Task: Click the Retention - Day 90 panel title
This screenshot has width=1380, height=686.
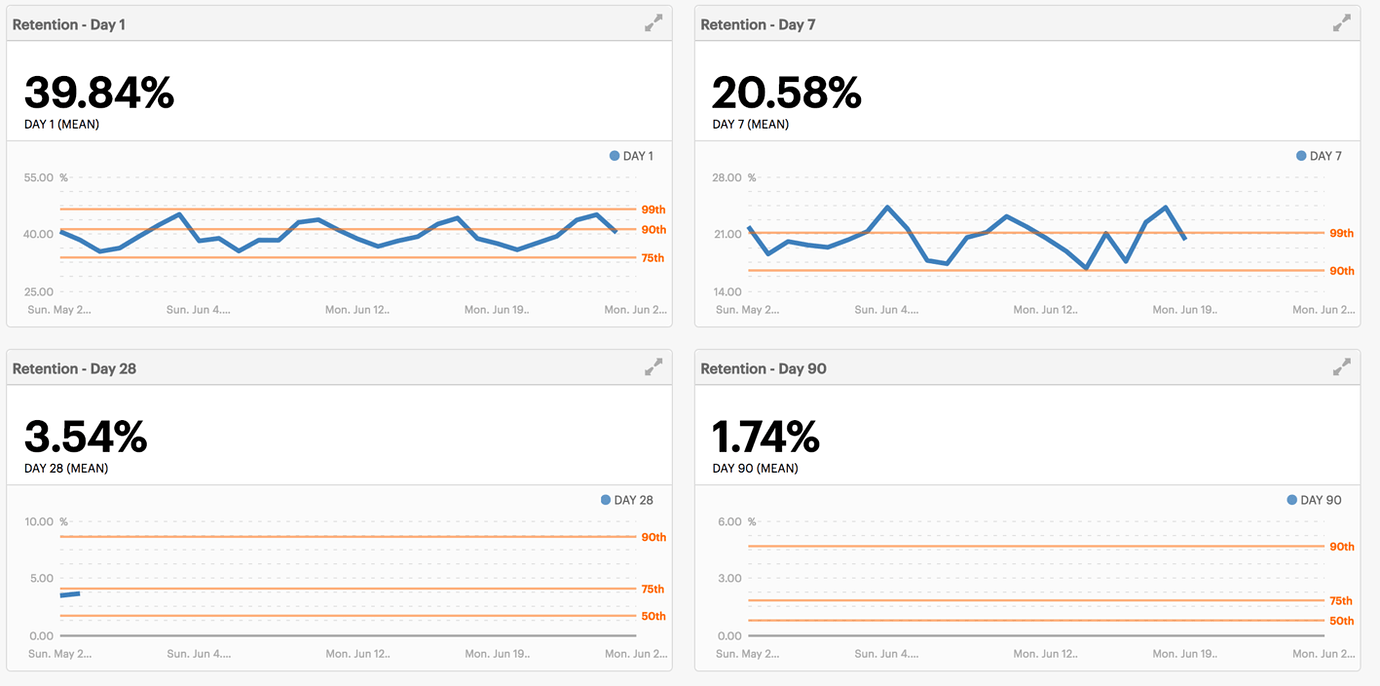Action: coord(763,368)
